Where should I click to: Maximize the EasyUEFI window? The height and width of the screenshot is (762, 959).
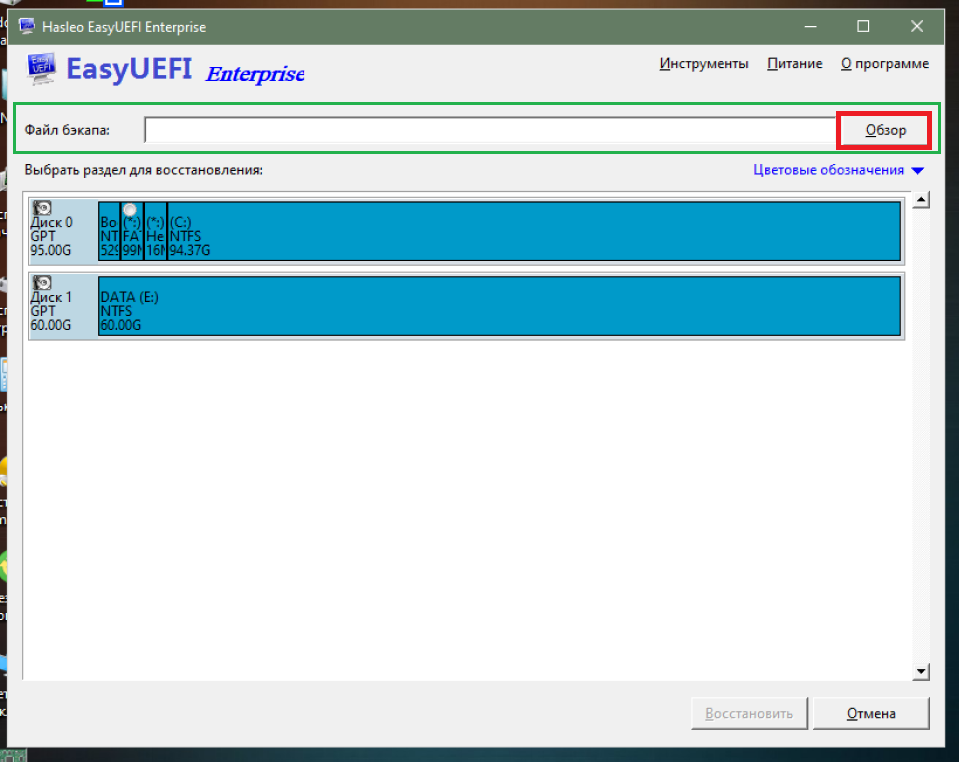click(863, 26)
